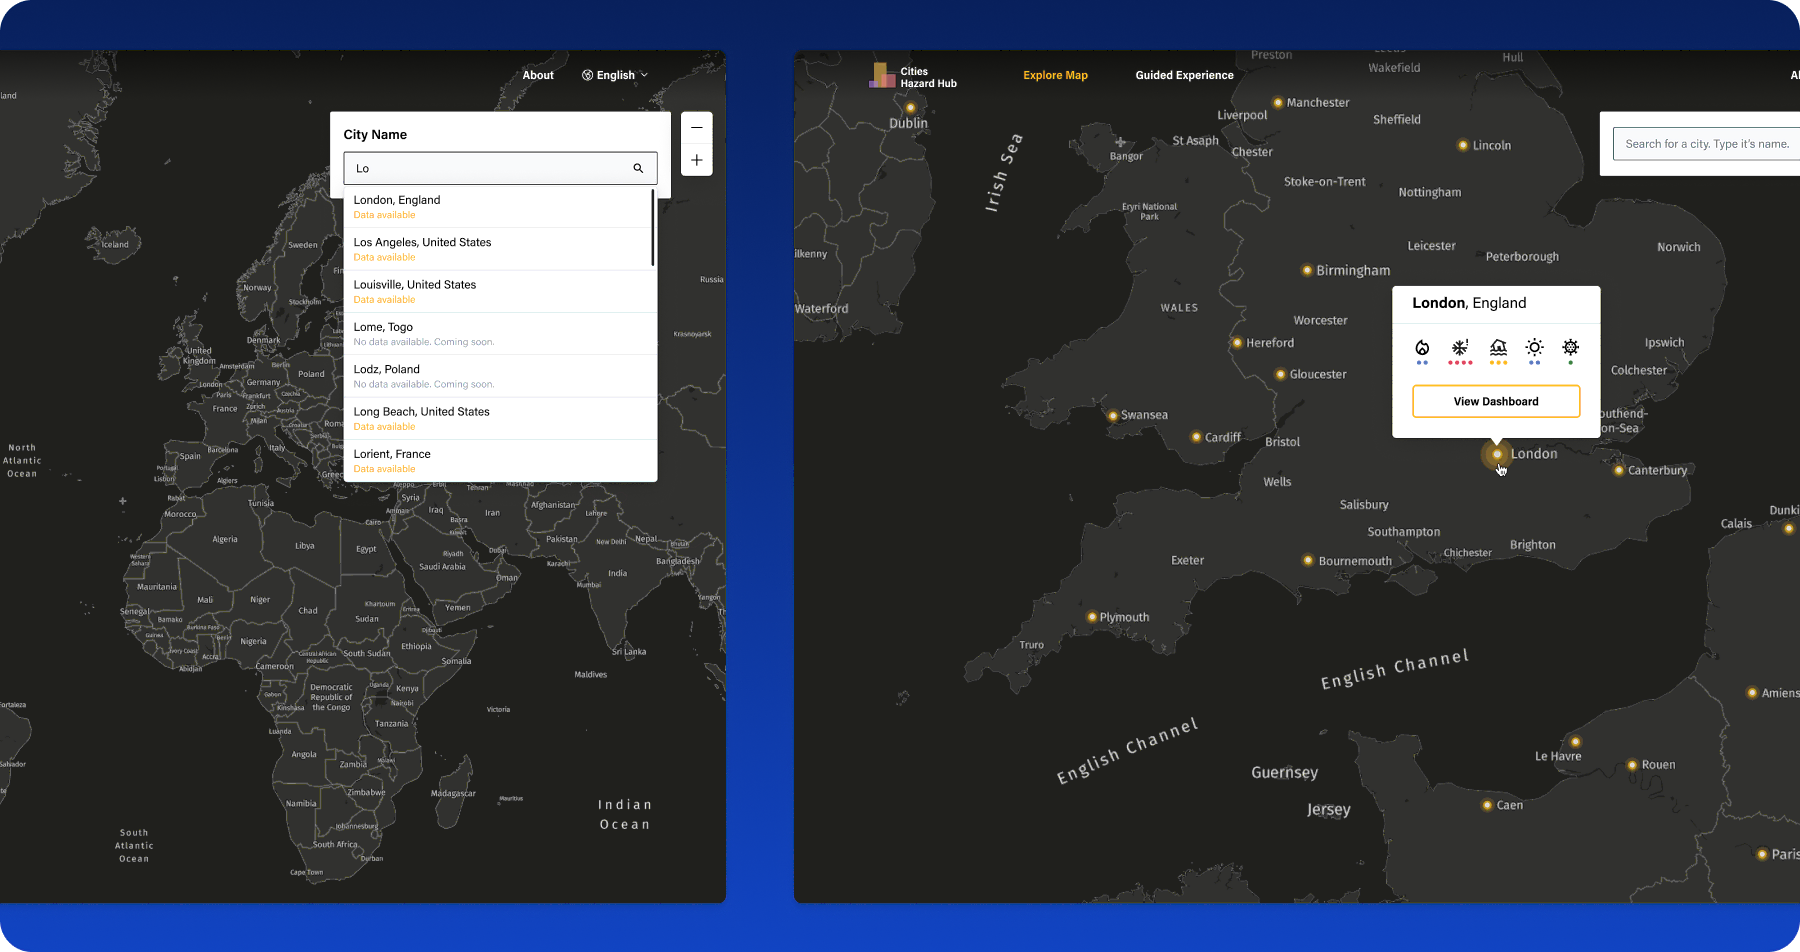
Task: Click the Rouen city map marker
Action: tap(1632, 765)
